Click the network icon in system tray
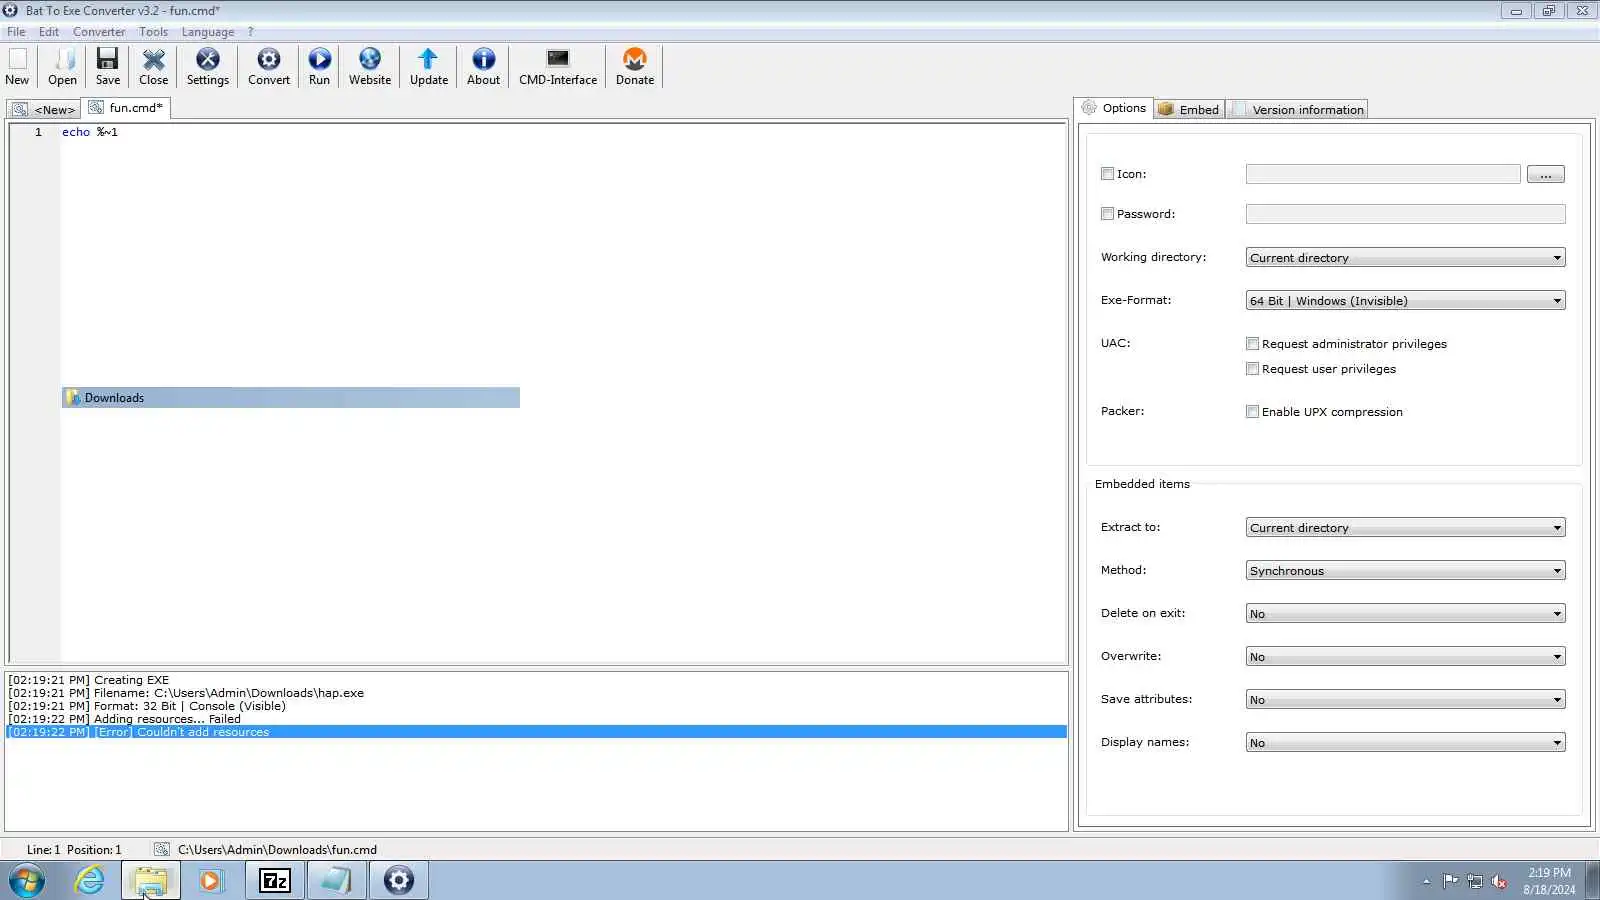The height and width of the screenshot is (900, 1600). pos(1474,881)
